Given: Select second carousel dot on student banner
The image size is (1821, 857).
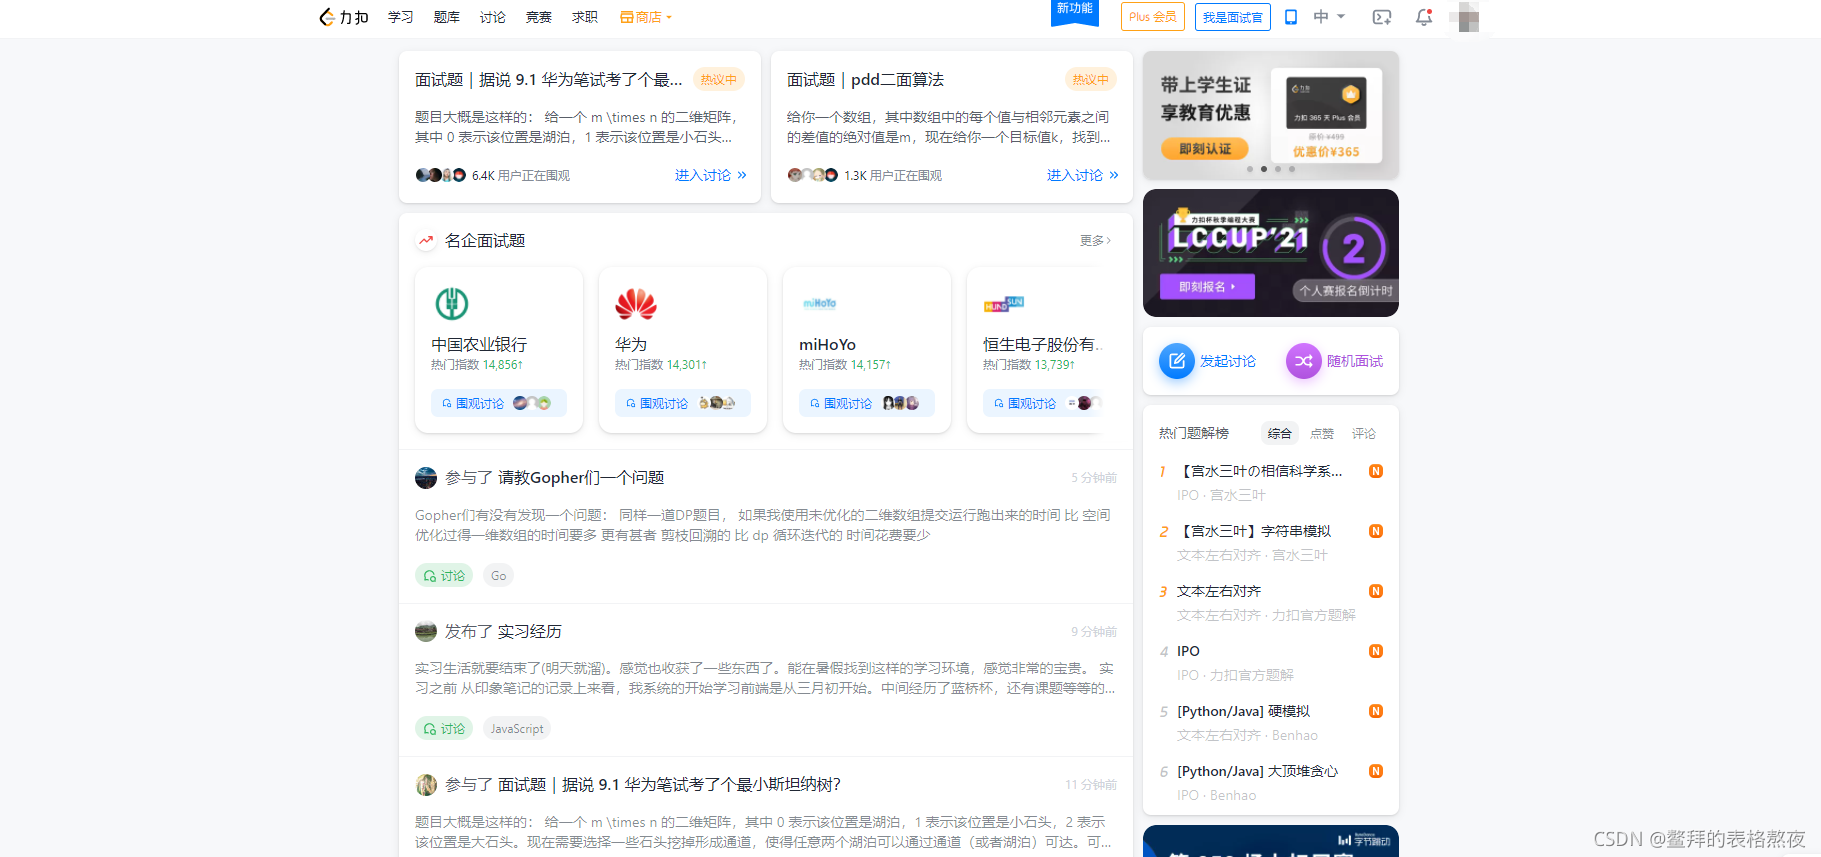Looking at the screenshot, I should [1264, 169].
